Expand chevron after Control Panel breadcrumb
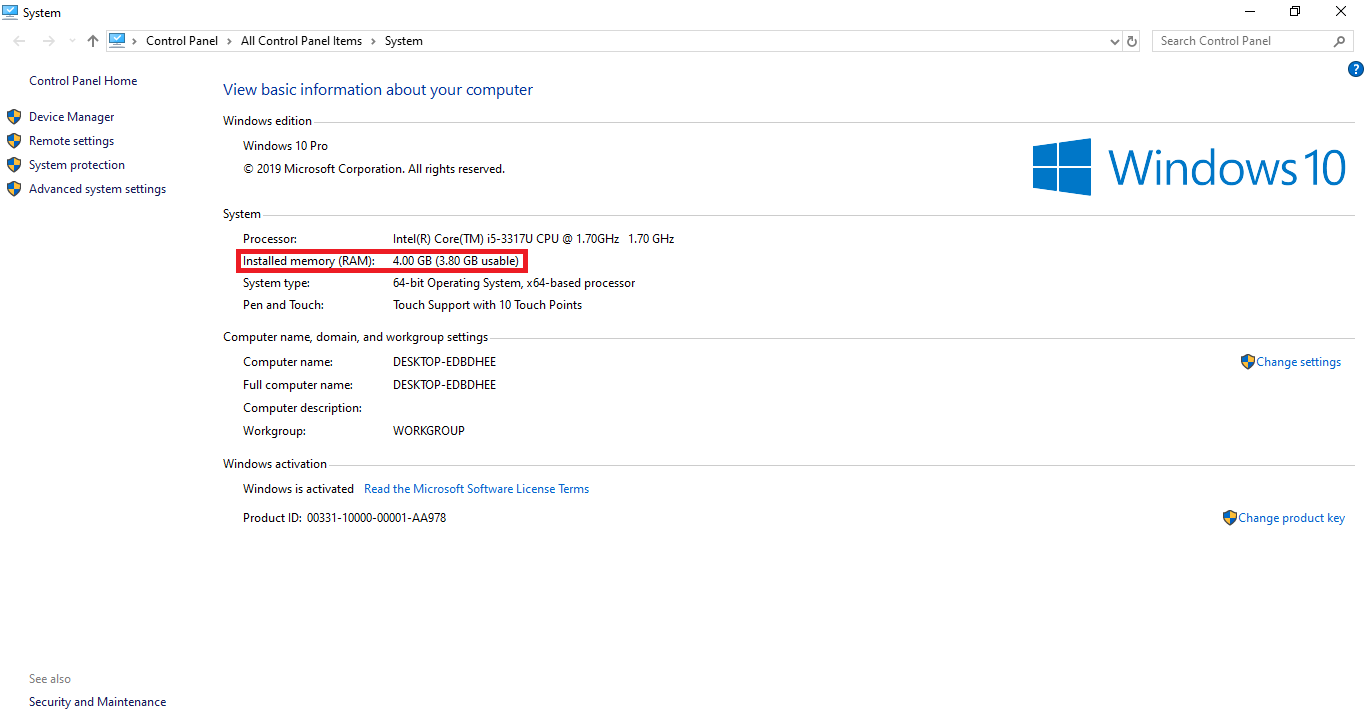 coord(229,41)
